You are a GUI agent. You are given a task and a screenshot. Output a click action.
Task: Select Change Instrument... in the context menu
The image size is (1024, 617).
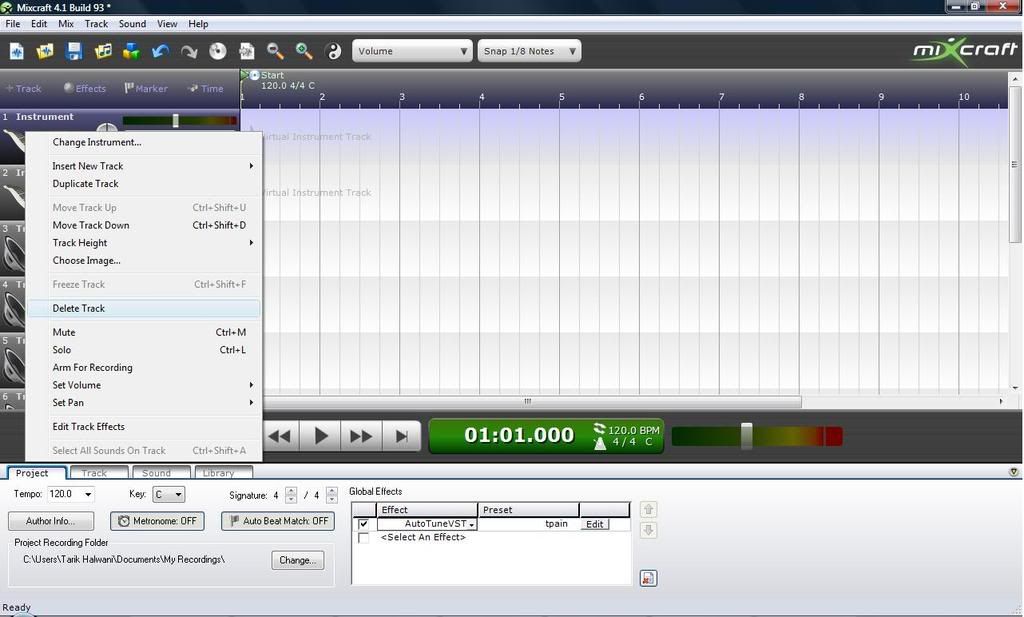[143, 142]
